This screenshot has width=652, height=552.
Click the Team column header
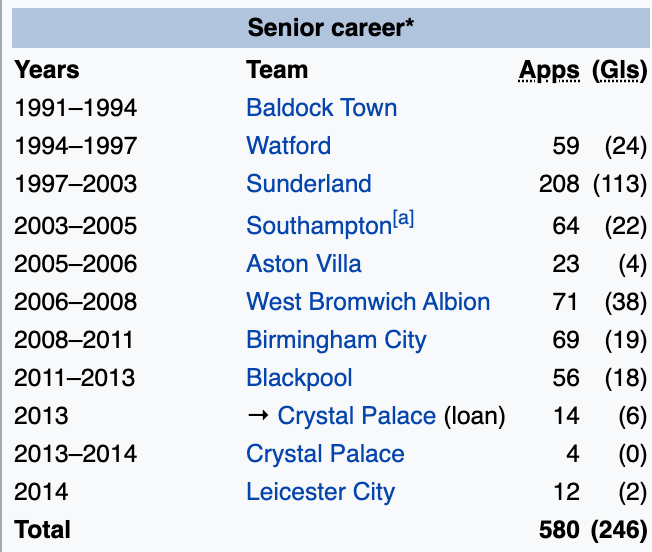tap(277, 70)
